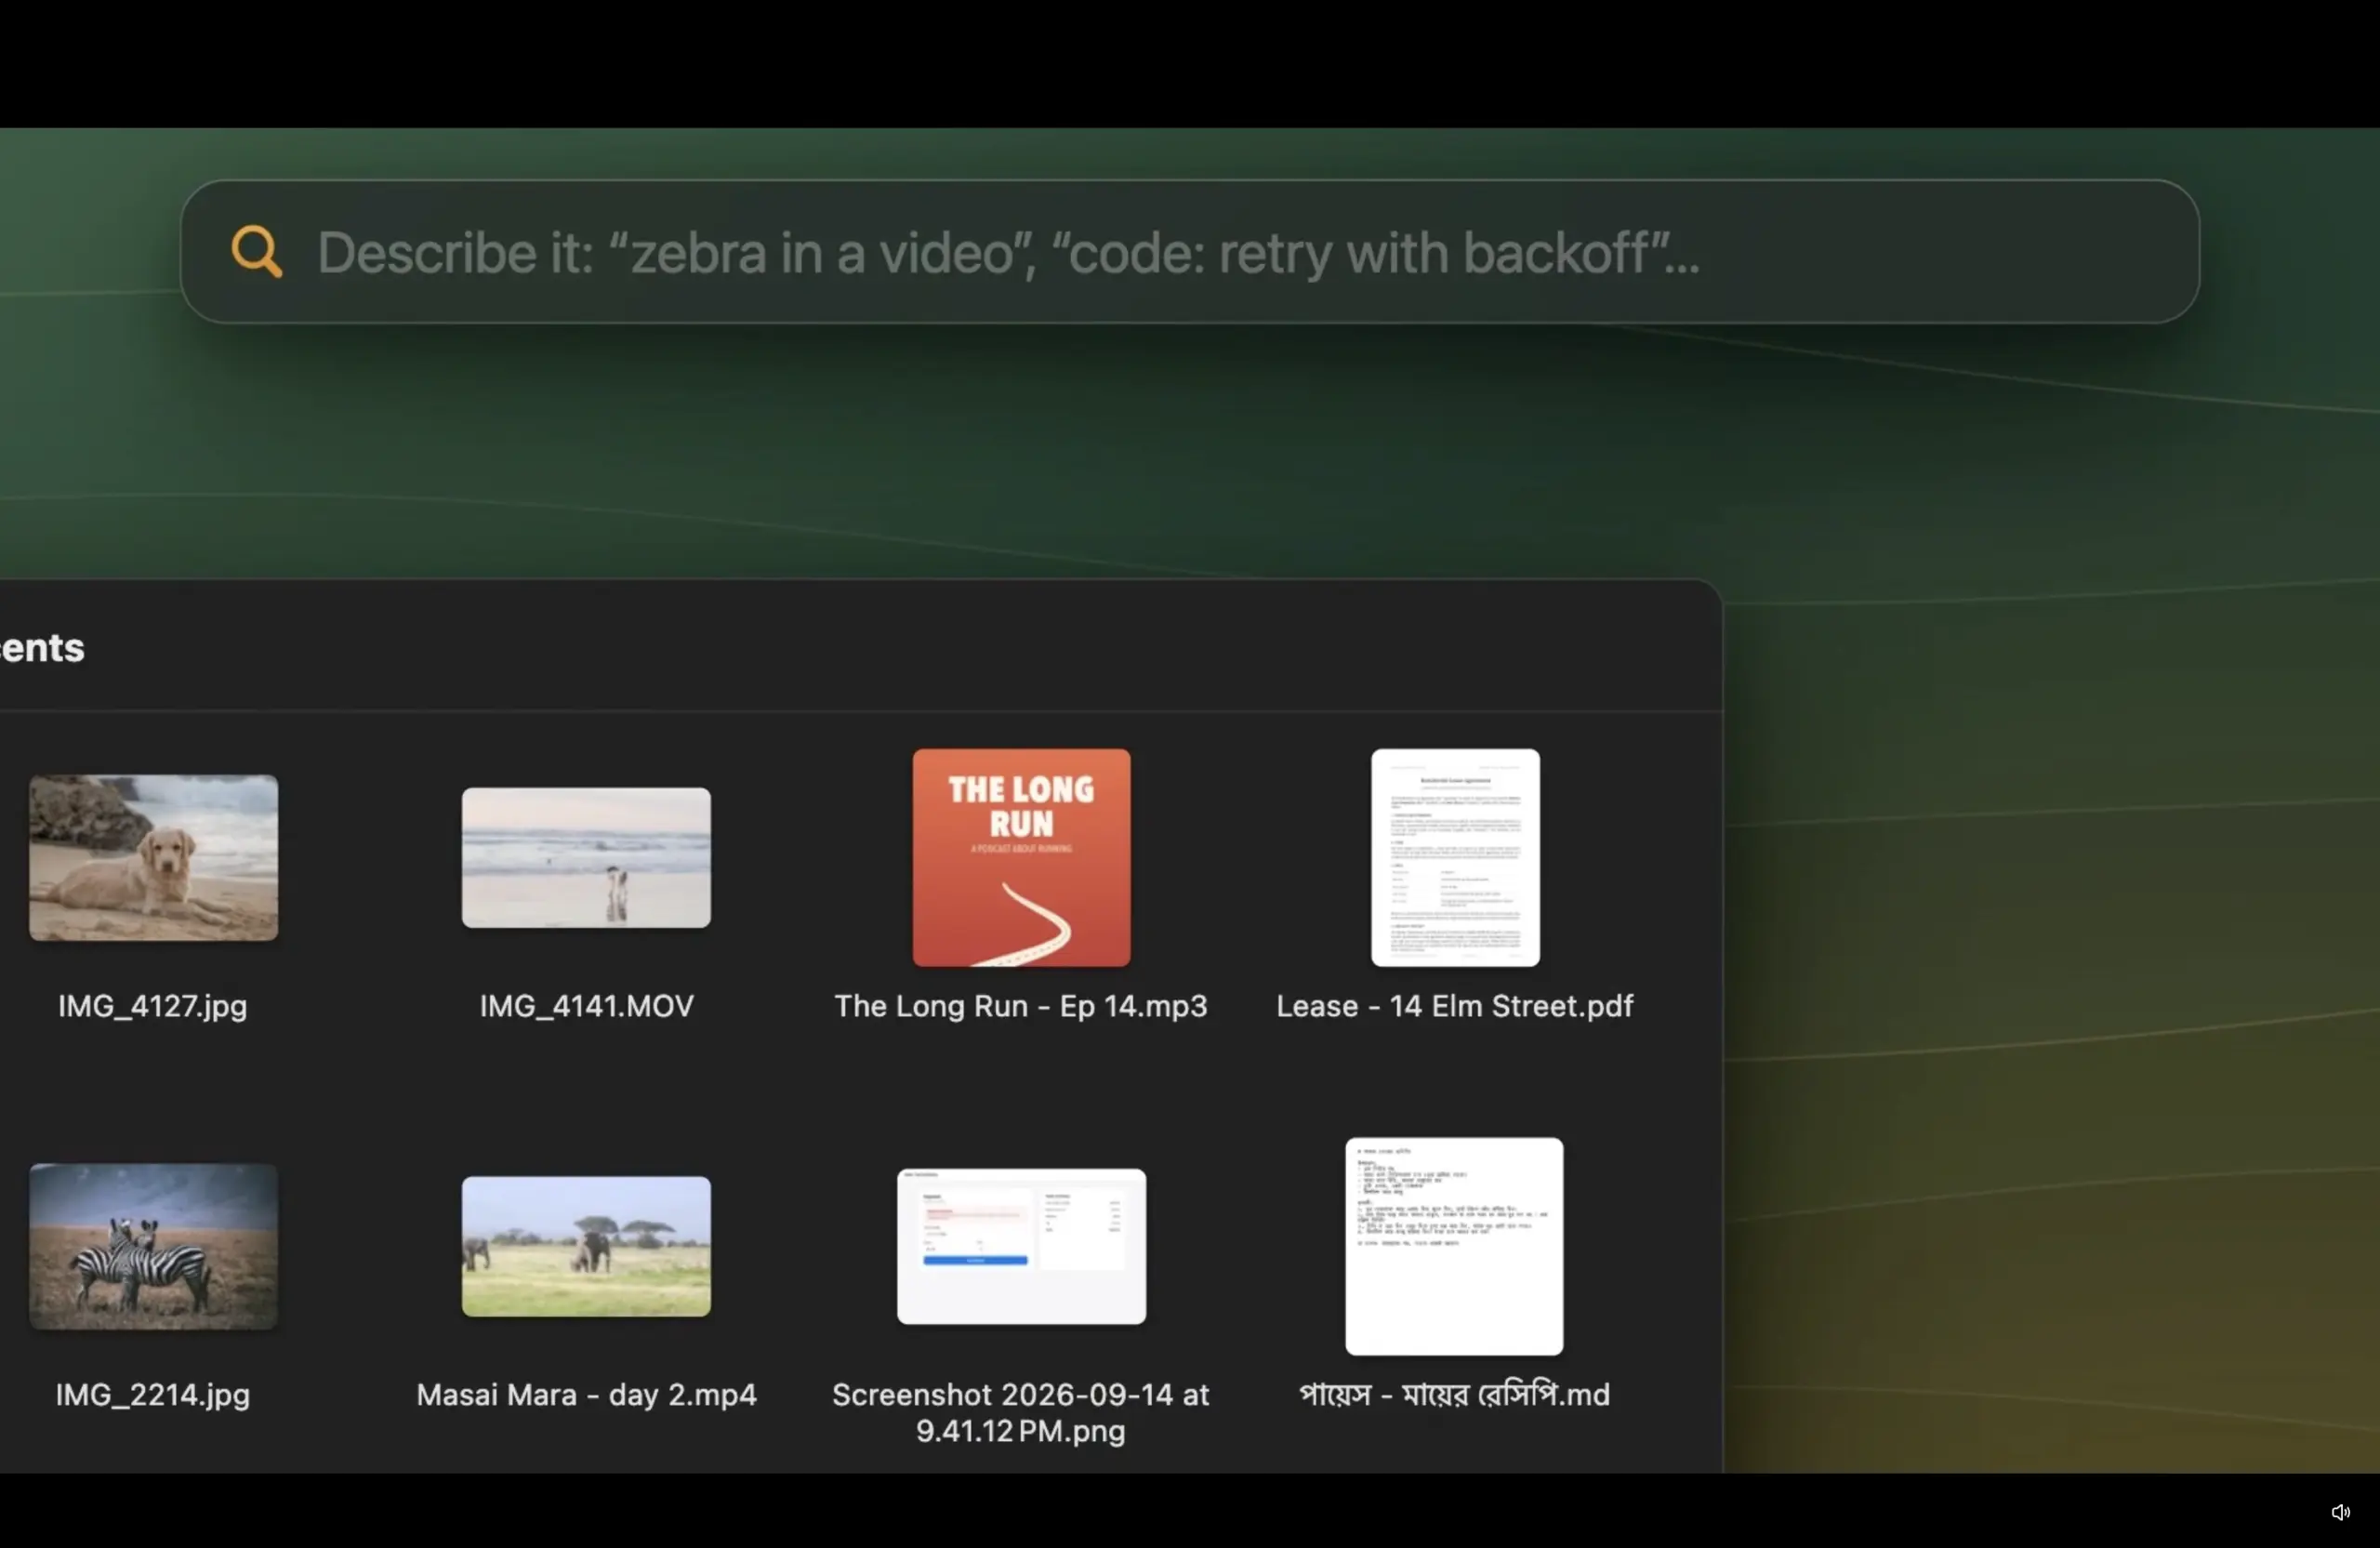
Task: Click the label 'পায়েস - মায়ের রেসিপি.md'
Action: [1454, 1395]
